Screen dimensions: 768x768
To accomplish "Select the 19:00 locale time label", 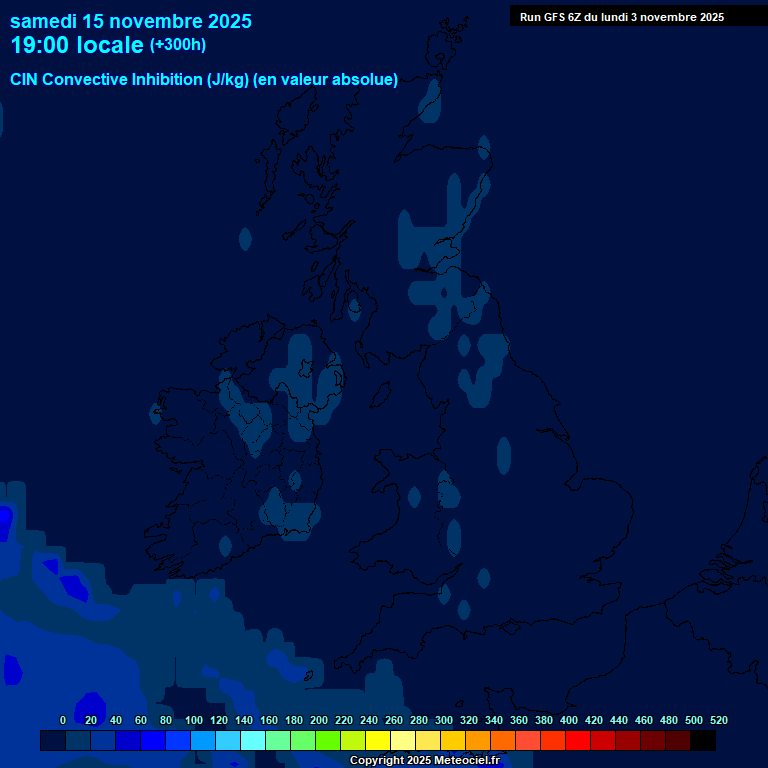I will 77,46.
